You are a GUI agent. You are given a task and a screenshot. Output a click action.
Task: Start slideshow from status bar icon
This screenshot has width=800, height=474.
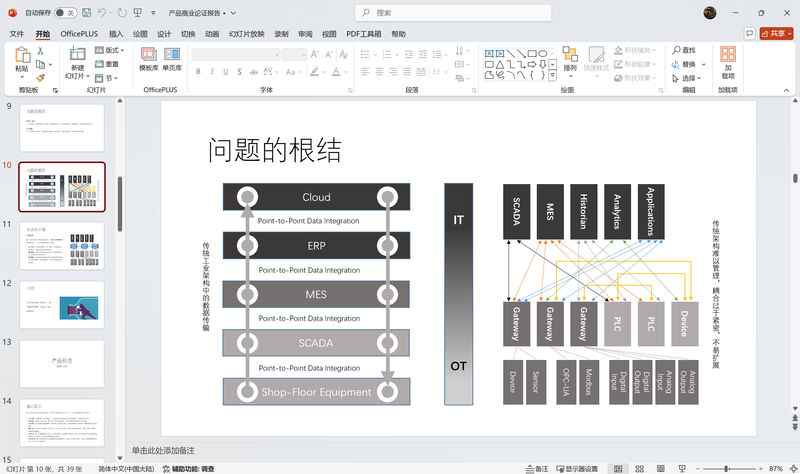click(x=682, y=468)
